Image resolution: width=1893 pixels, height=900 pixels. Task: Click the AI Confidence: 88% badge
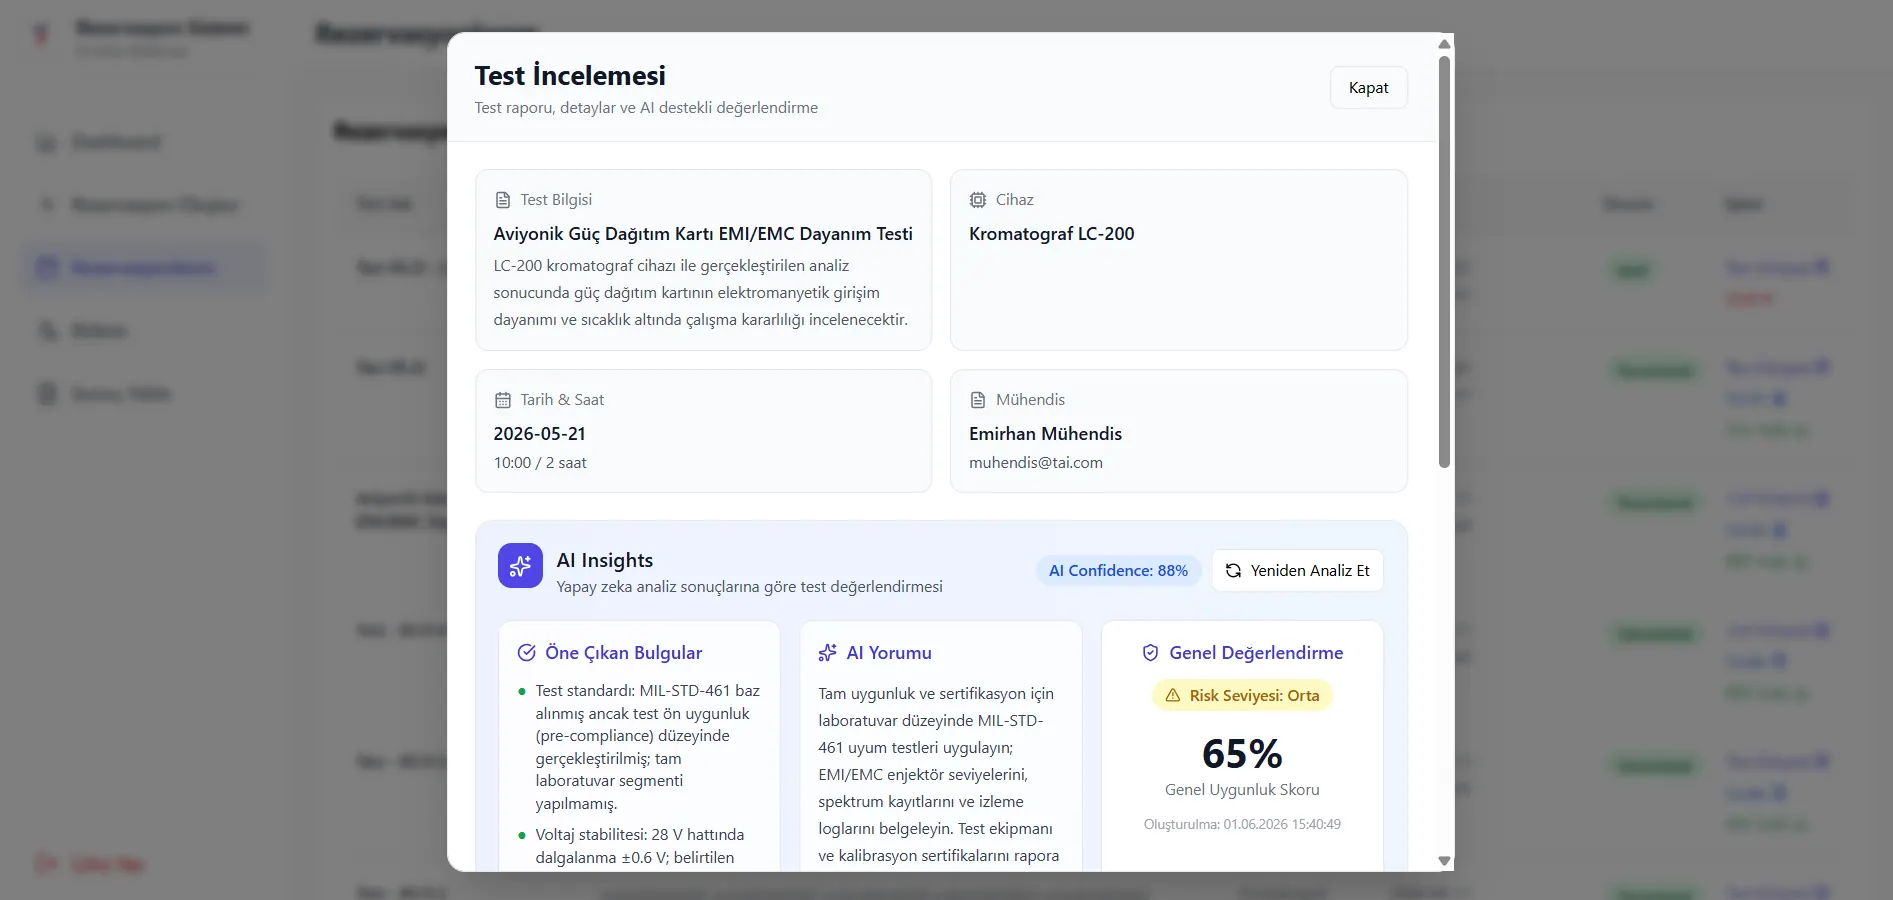point(1118,571)
